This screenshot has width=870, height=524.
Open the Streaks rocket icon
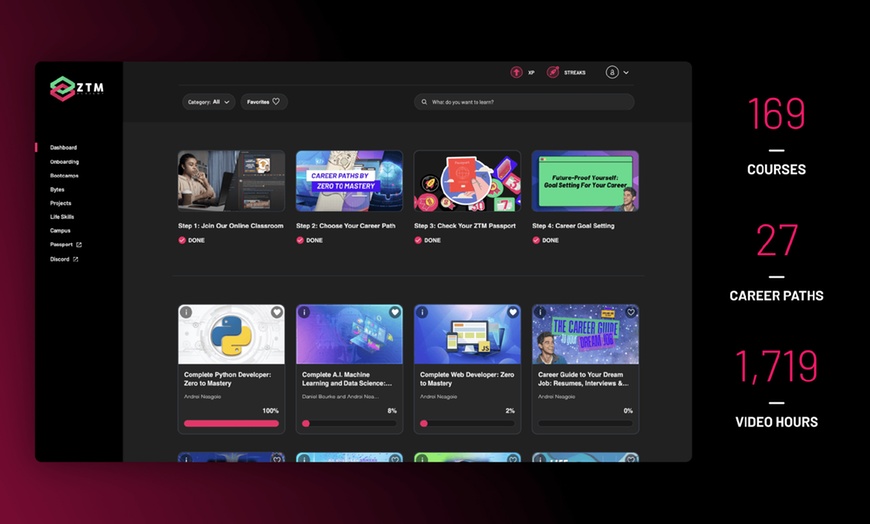click(x=553, y=73)
